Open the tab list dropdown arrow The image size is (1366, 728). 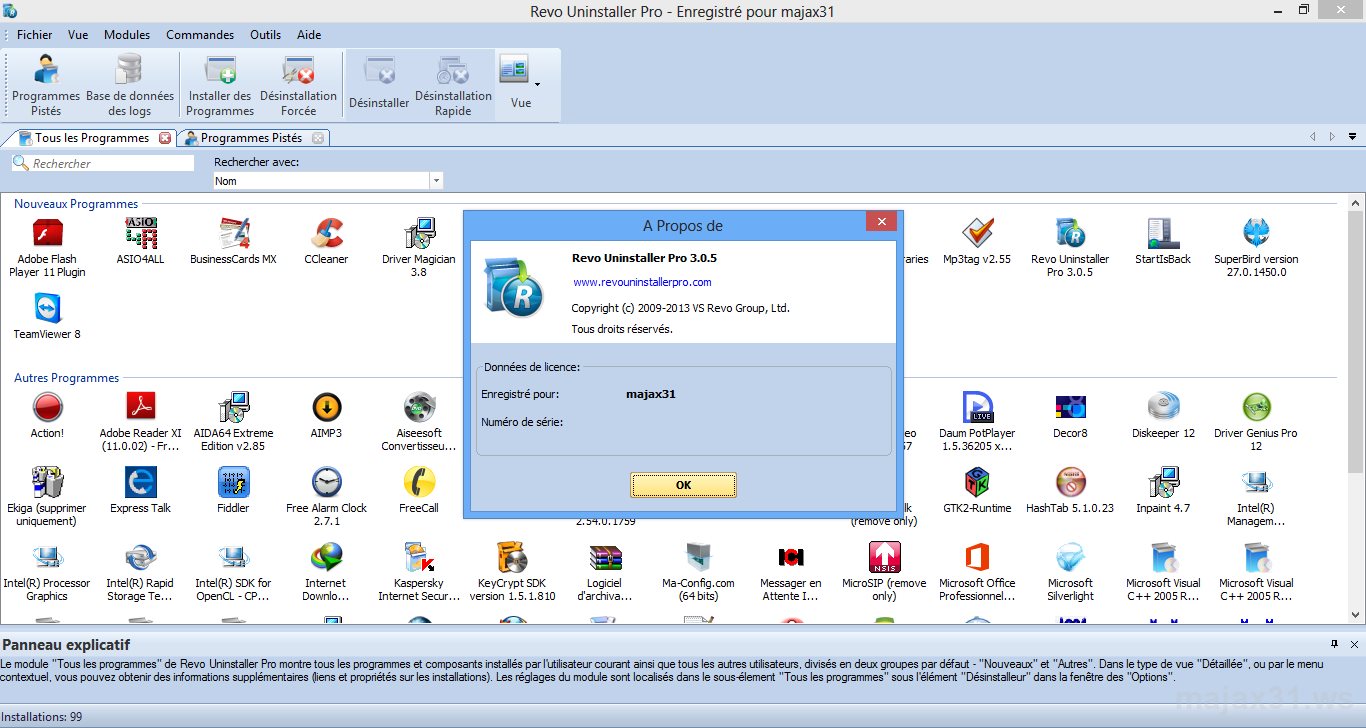[1351, 137]
